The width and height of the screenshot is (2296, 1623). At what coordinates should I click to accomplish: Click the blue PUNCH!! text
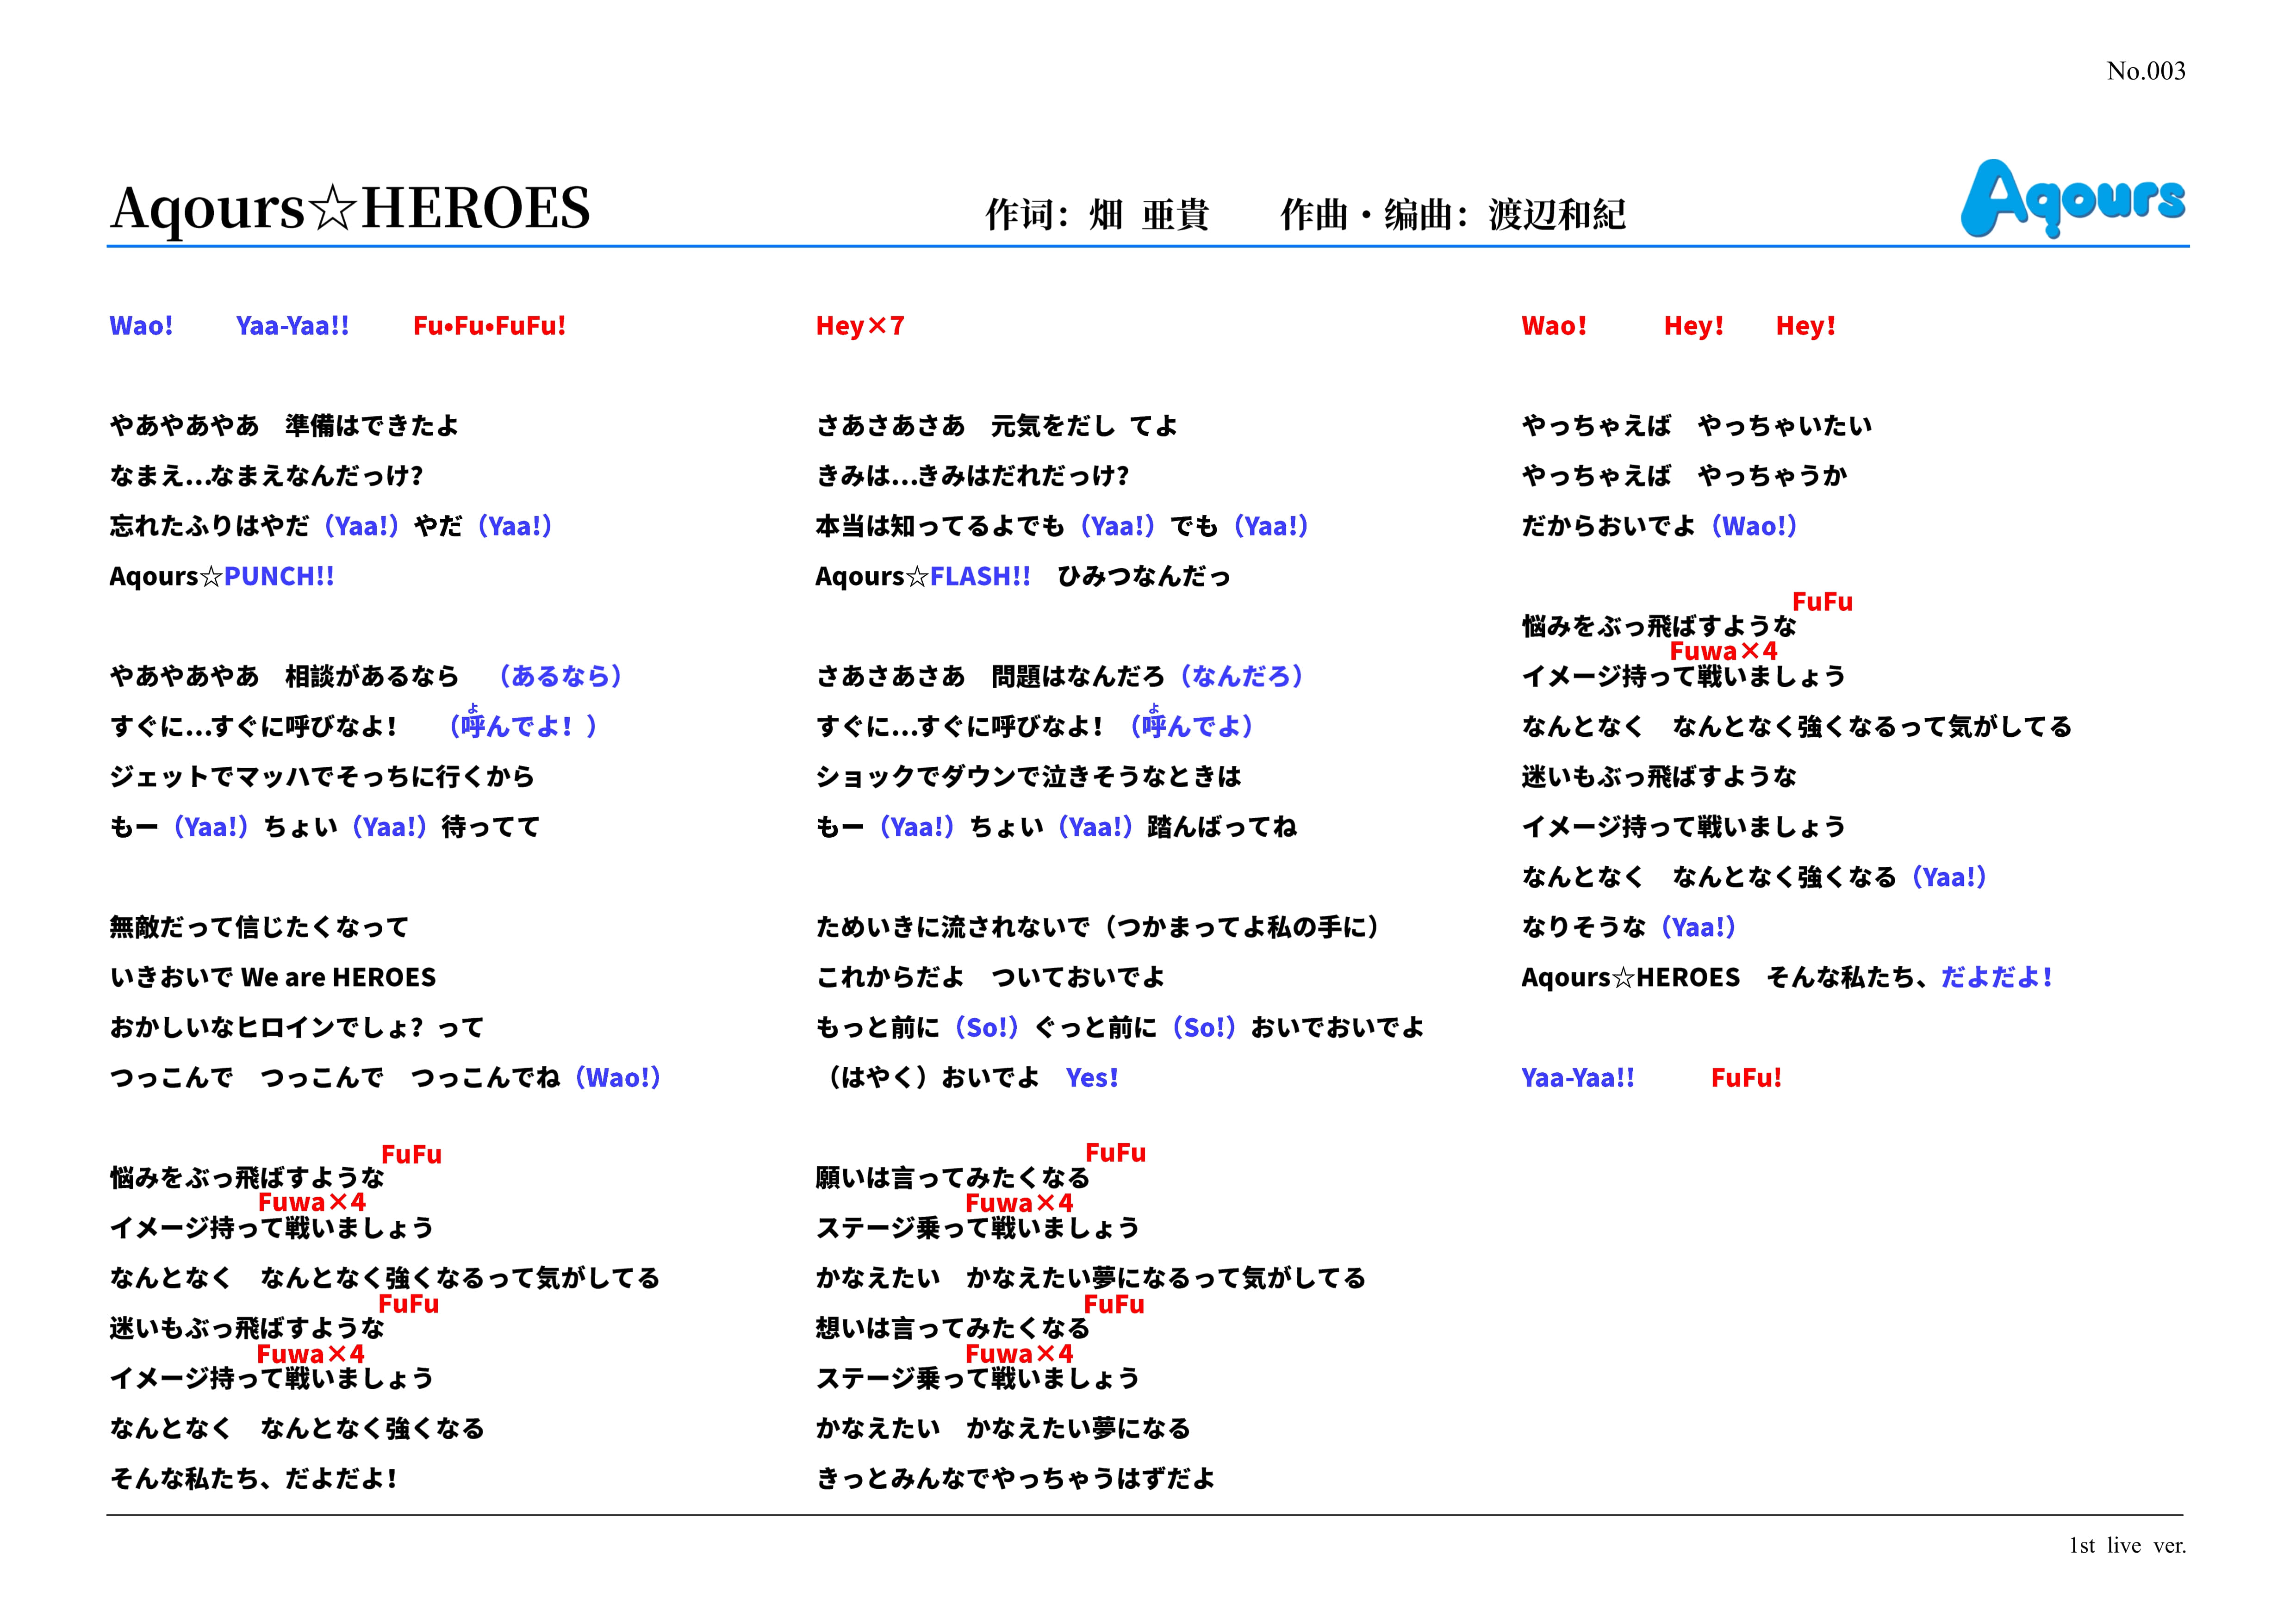pos(279,576)
